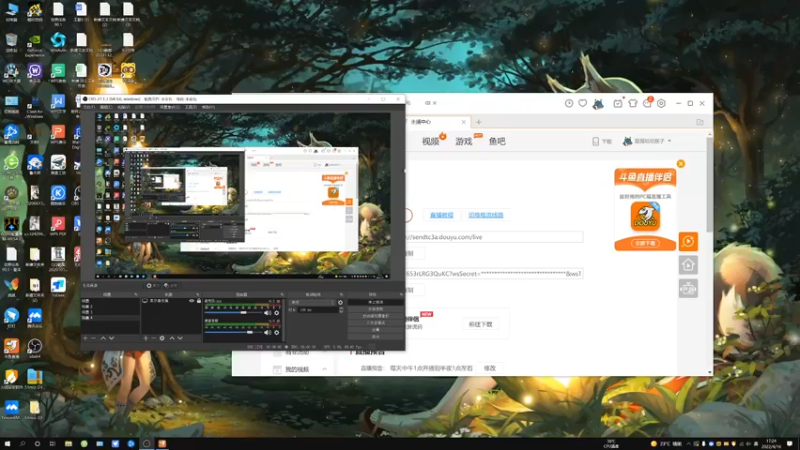
Task: Click the Douyu page vertical scrollbar
Action: pos(709,184)
